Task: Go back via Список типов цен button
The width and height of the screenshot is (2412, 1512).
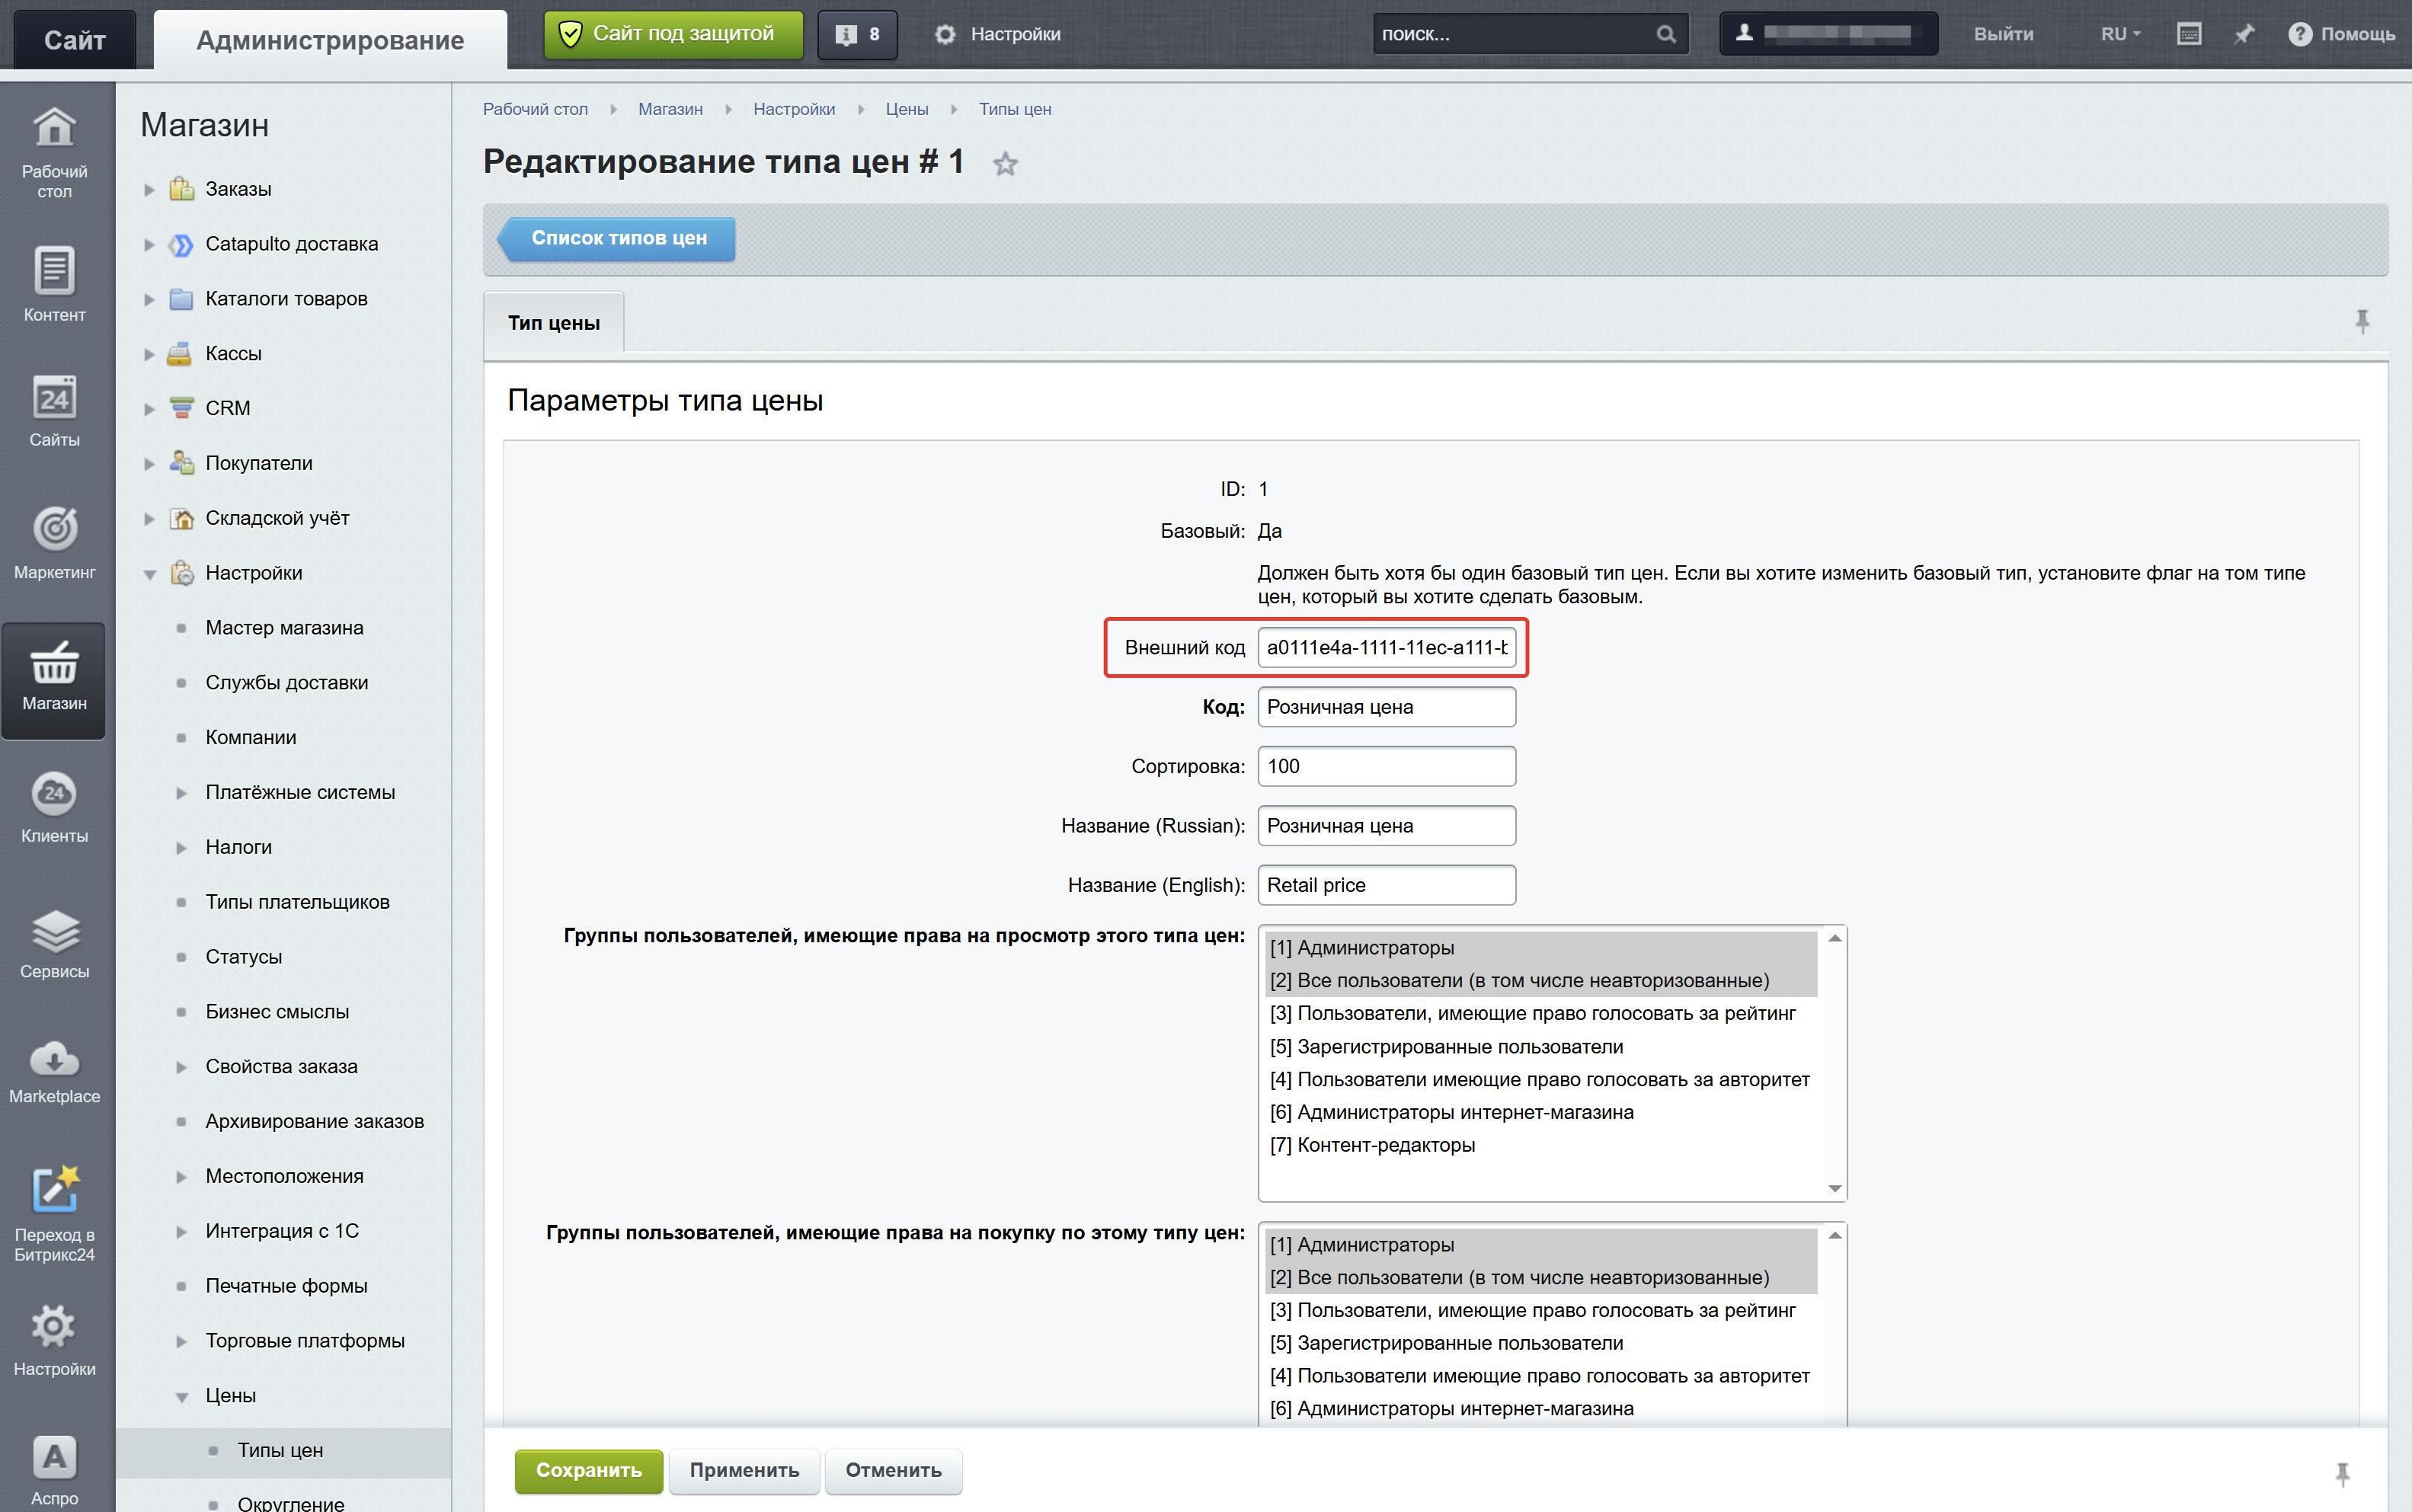Action: 618,239
